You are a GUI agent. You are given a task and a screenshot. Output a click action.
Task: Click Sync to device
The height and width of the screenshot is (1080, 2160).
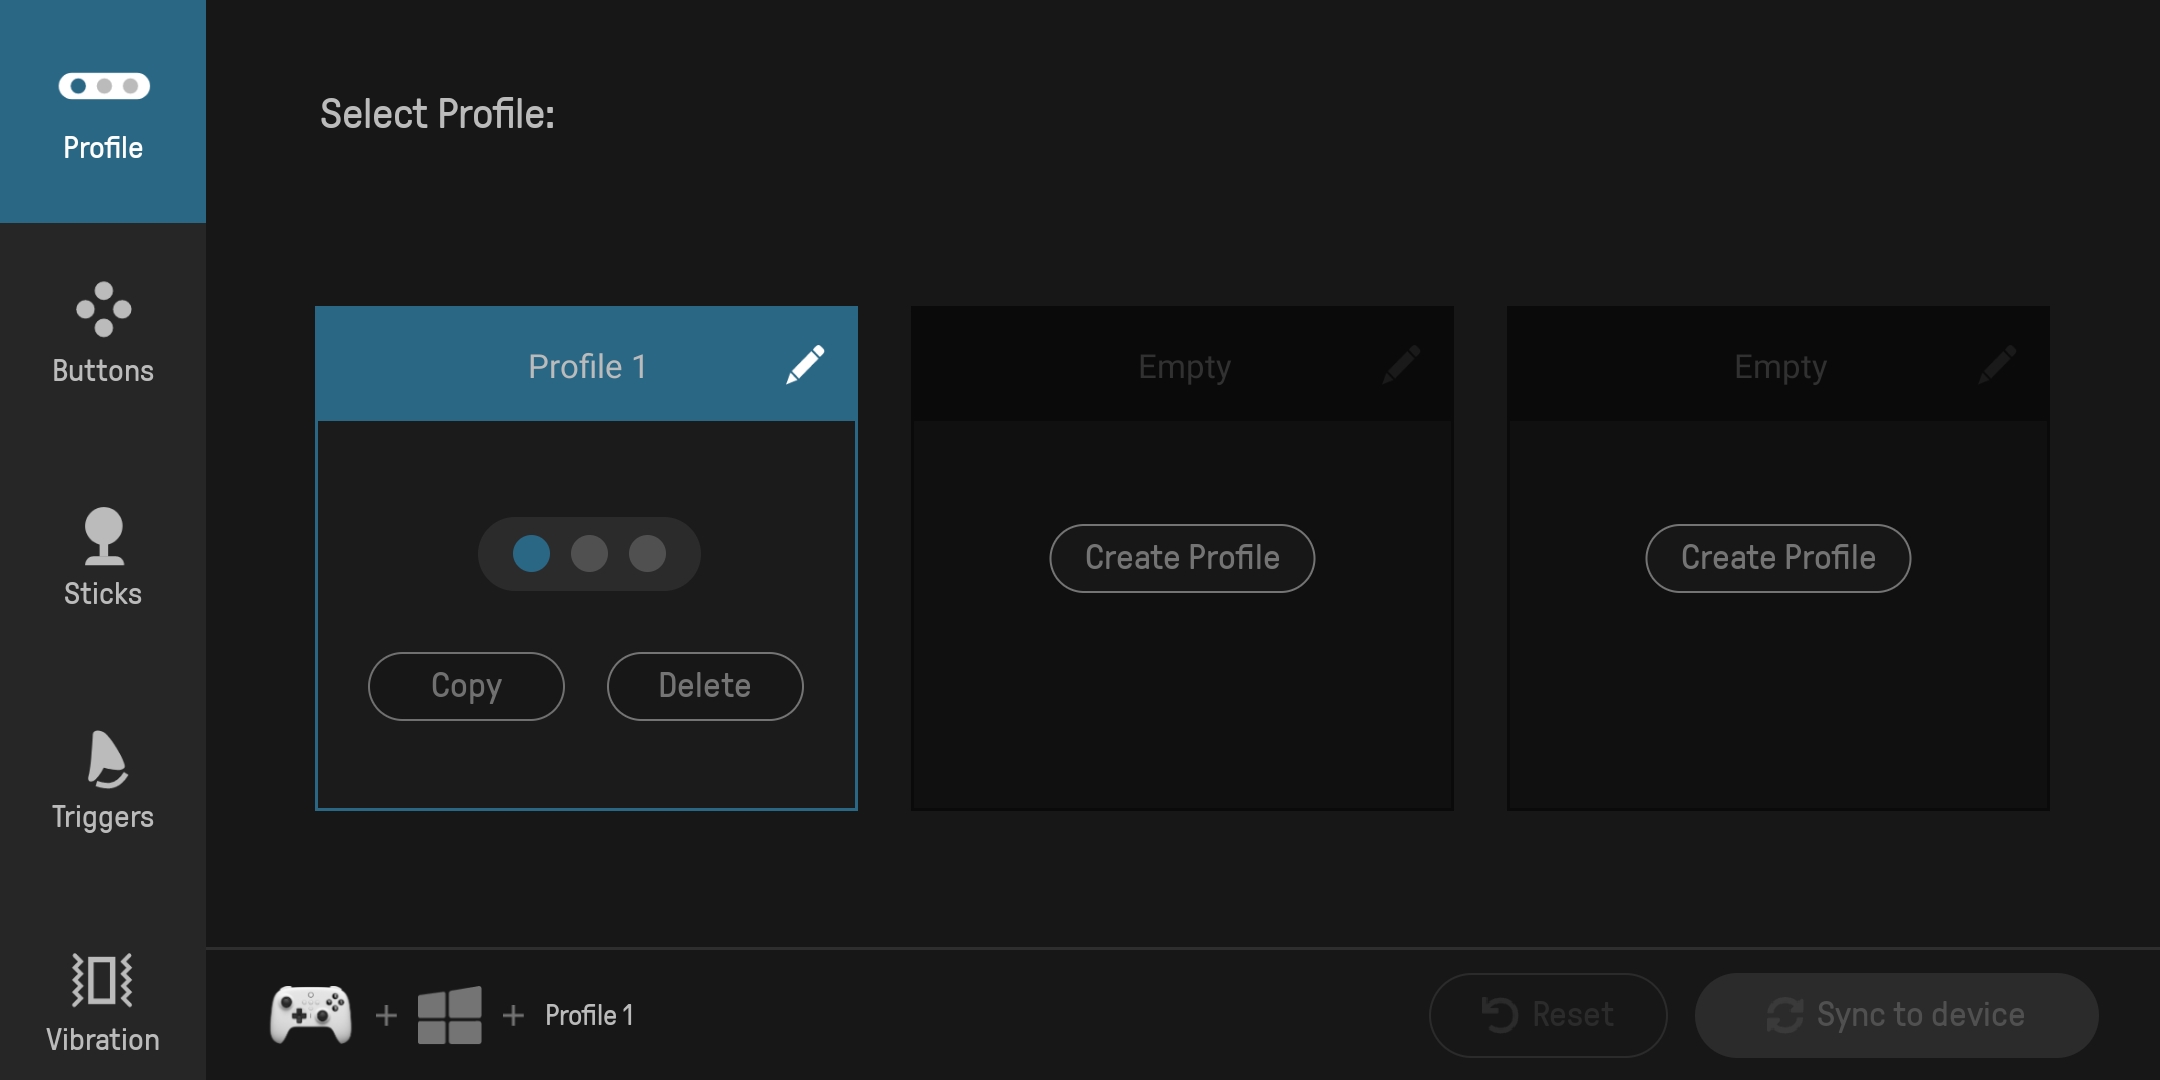[x=1896, y=1015]
